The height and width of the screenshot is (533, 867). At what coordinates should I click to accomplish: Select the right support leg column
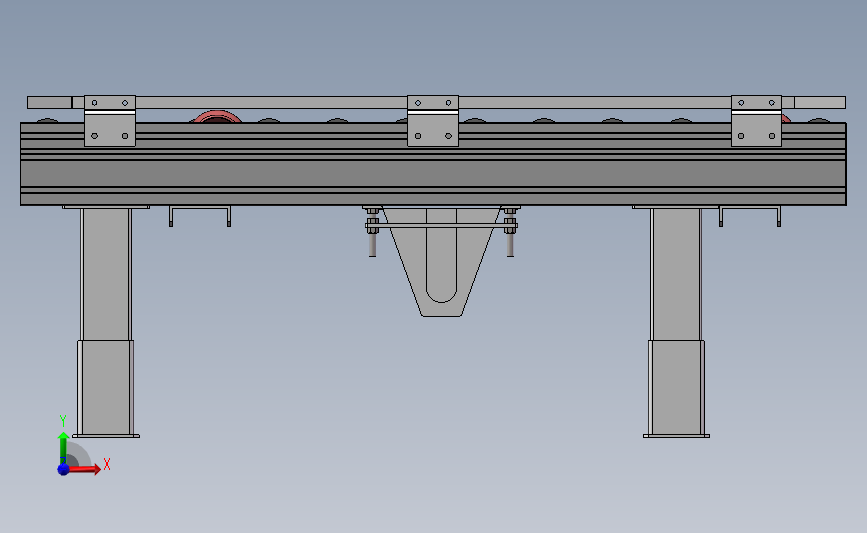(676, 321)
